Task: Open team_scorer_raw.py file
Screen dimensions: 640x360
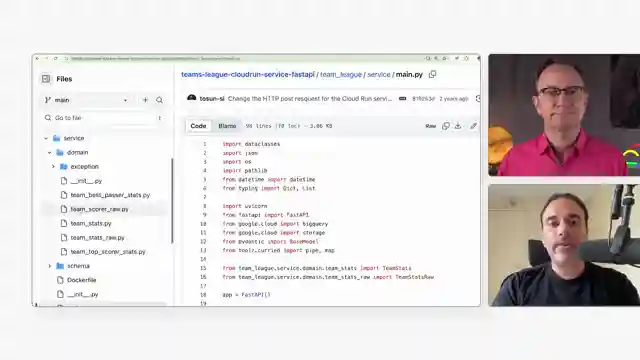Action: 99,209
